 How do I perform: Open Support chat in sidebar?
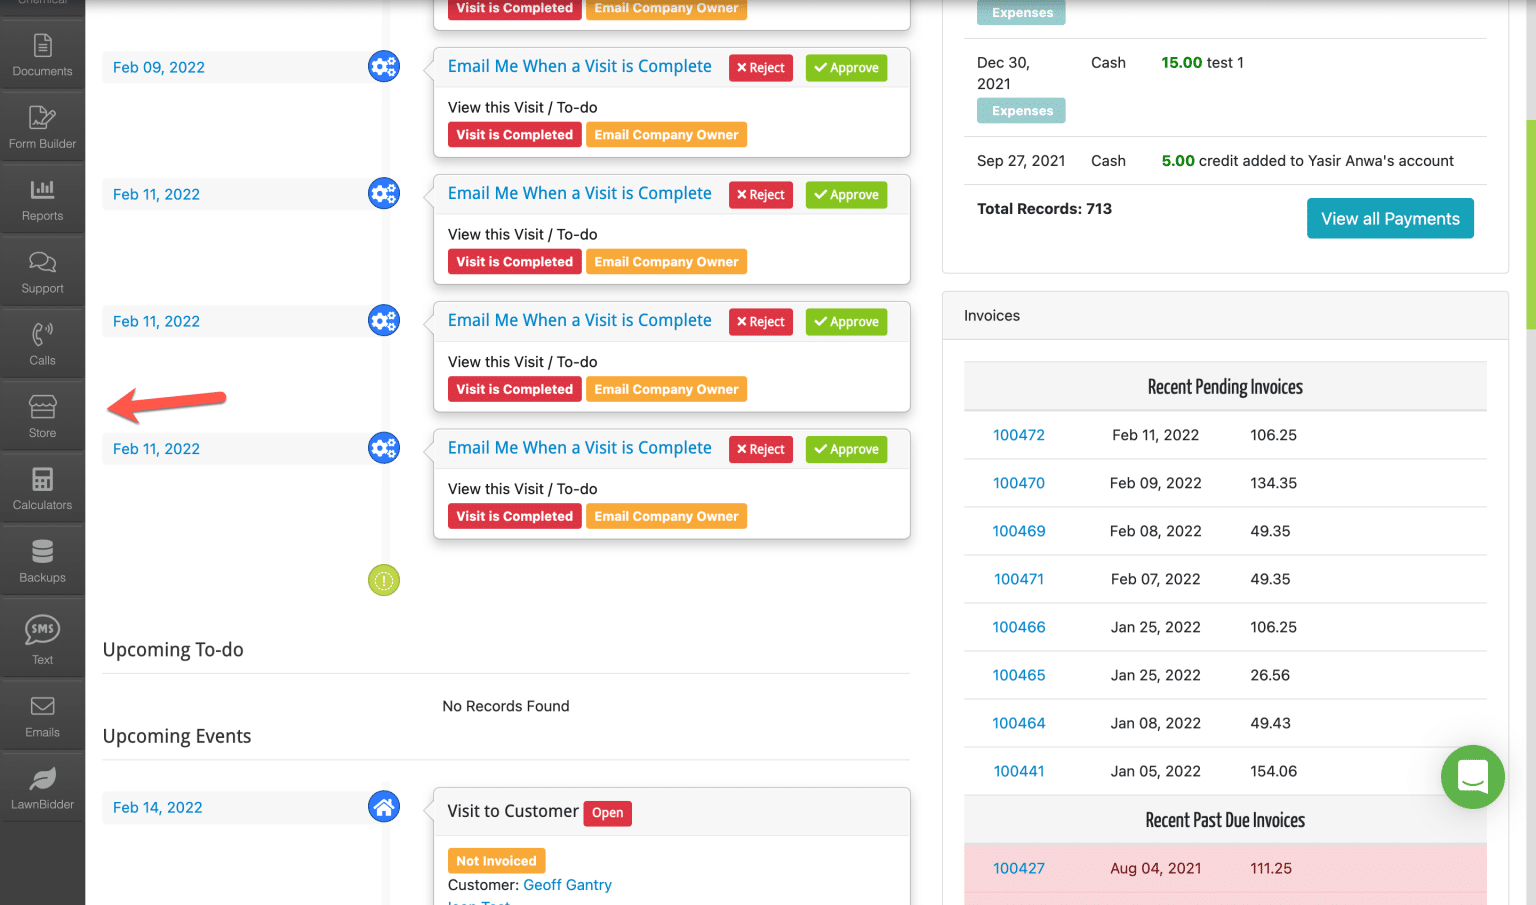(42, 272)
